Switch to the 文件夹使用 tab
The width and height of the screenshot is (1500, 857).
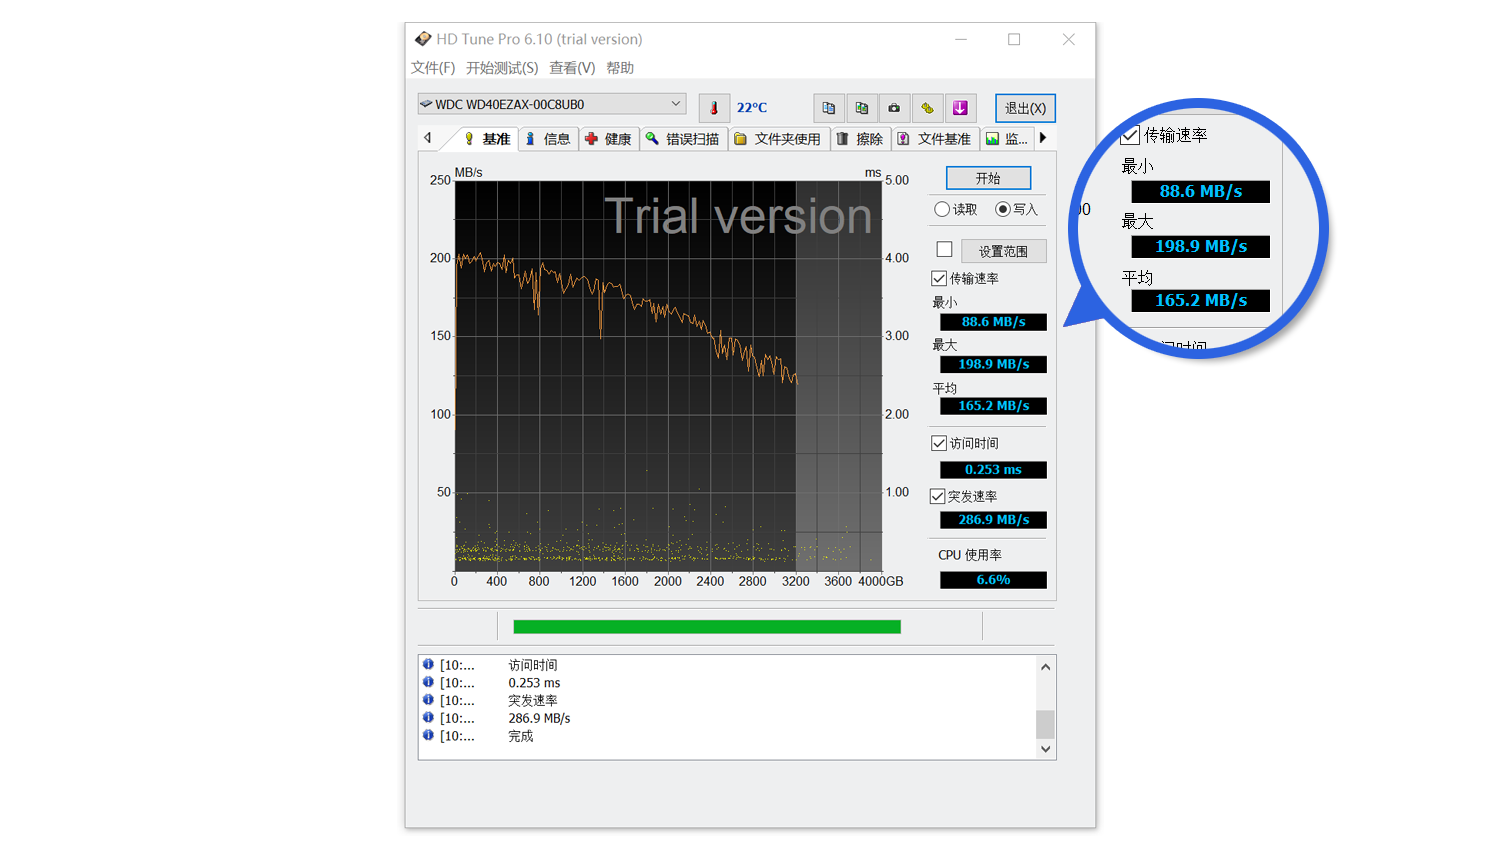pyautogui.click(x=778, y=139)
